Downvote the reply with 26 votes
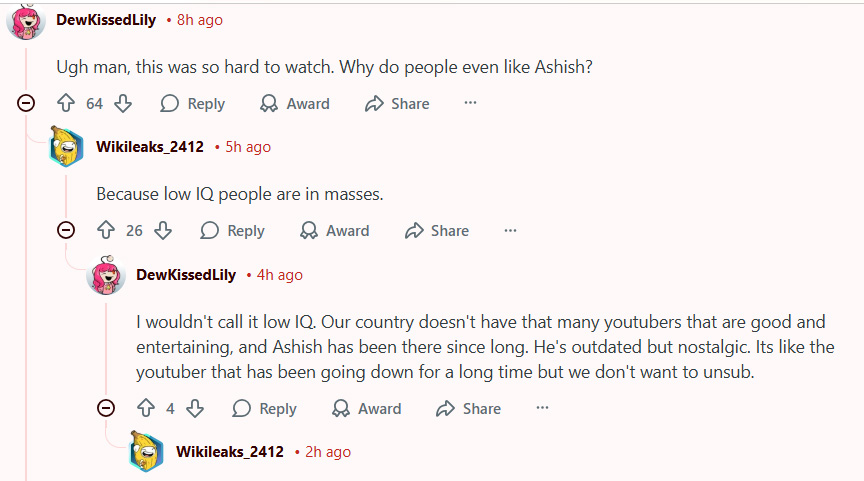 coord(163,230)
